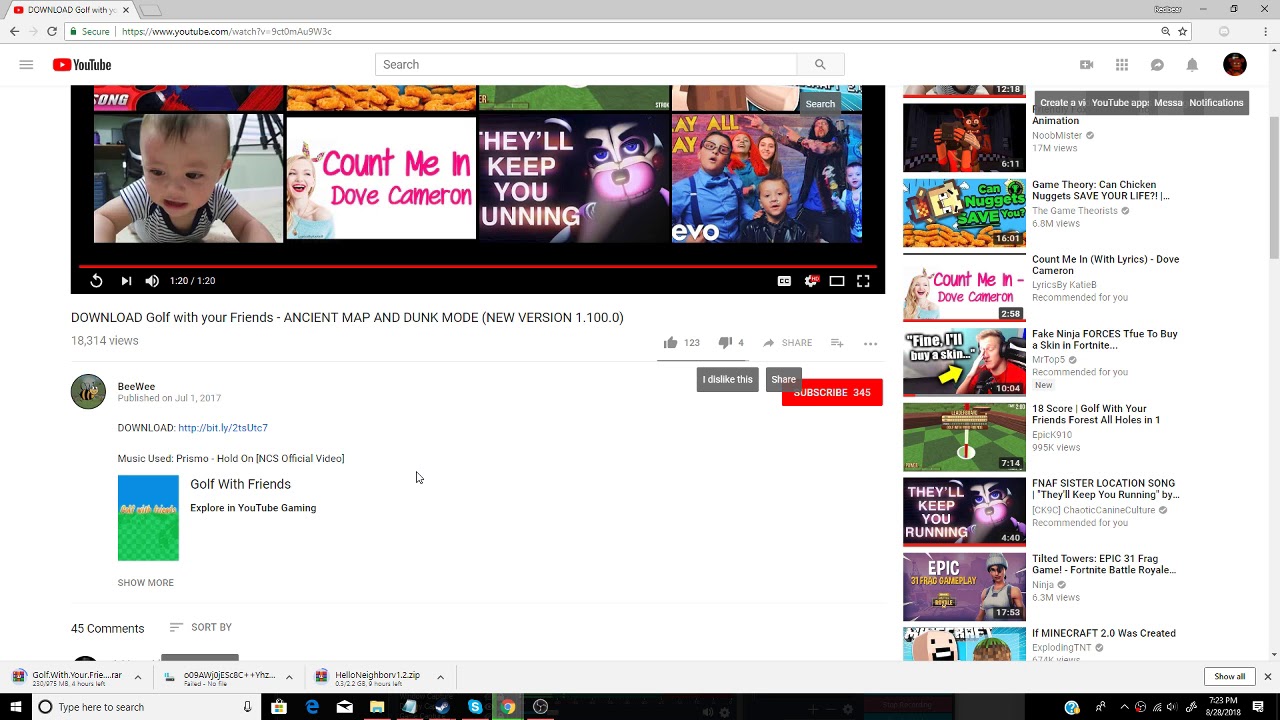Open the create a video camera icon
This screenshot has height=720, width=1280.
point(1086,65)
